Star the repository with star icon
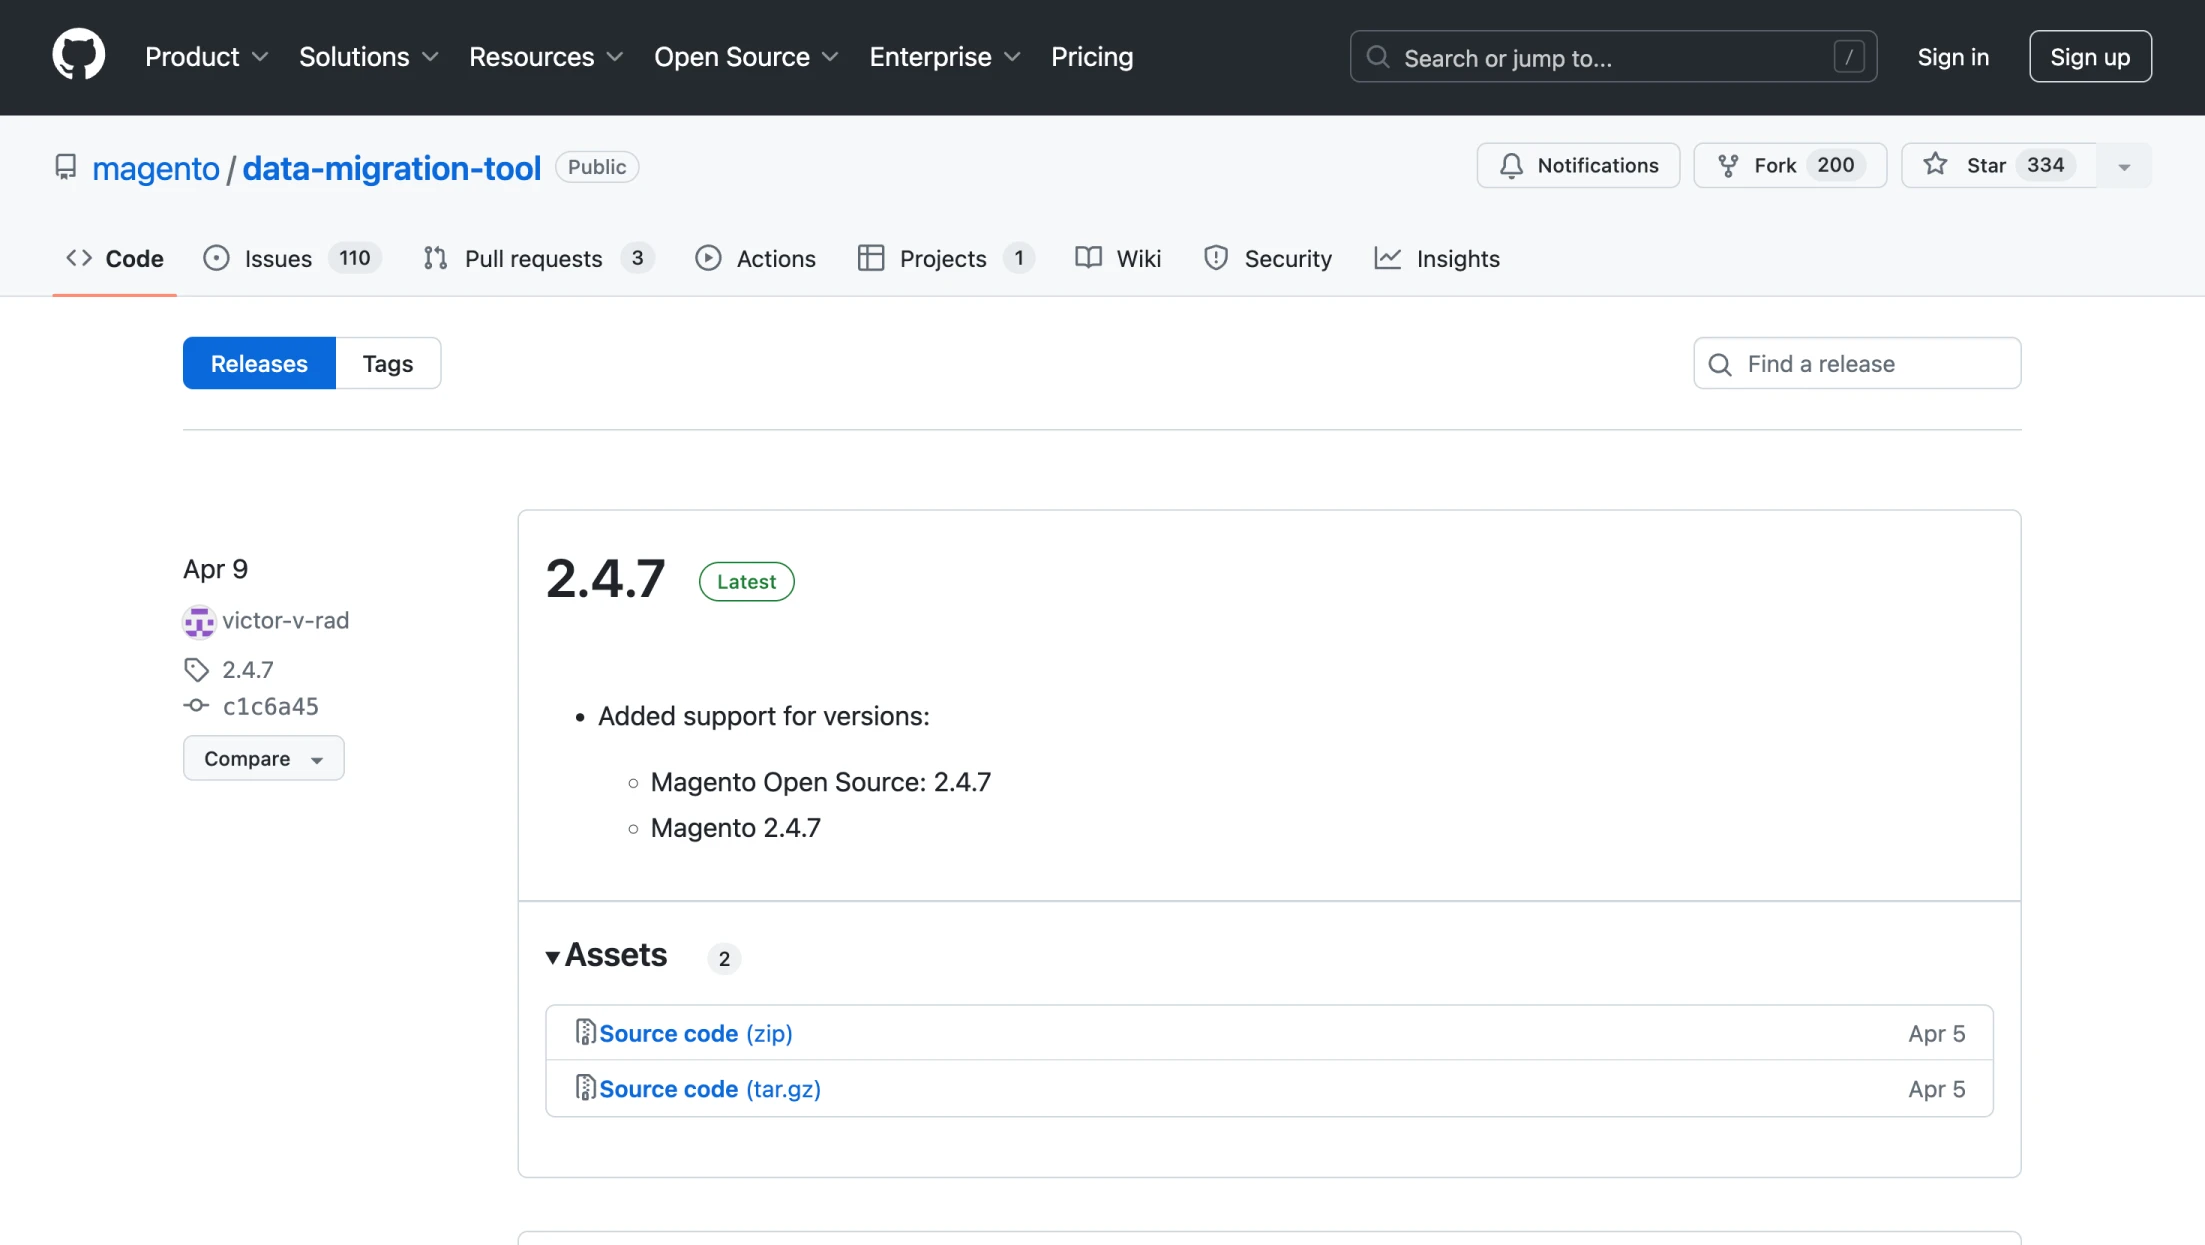The width and height of the screenshot is (2205, 1245). [1935, 165]
